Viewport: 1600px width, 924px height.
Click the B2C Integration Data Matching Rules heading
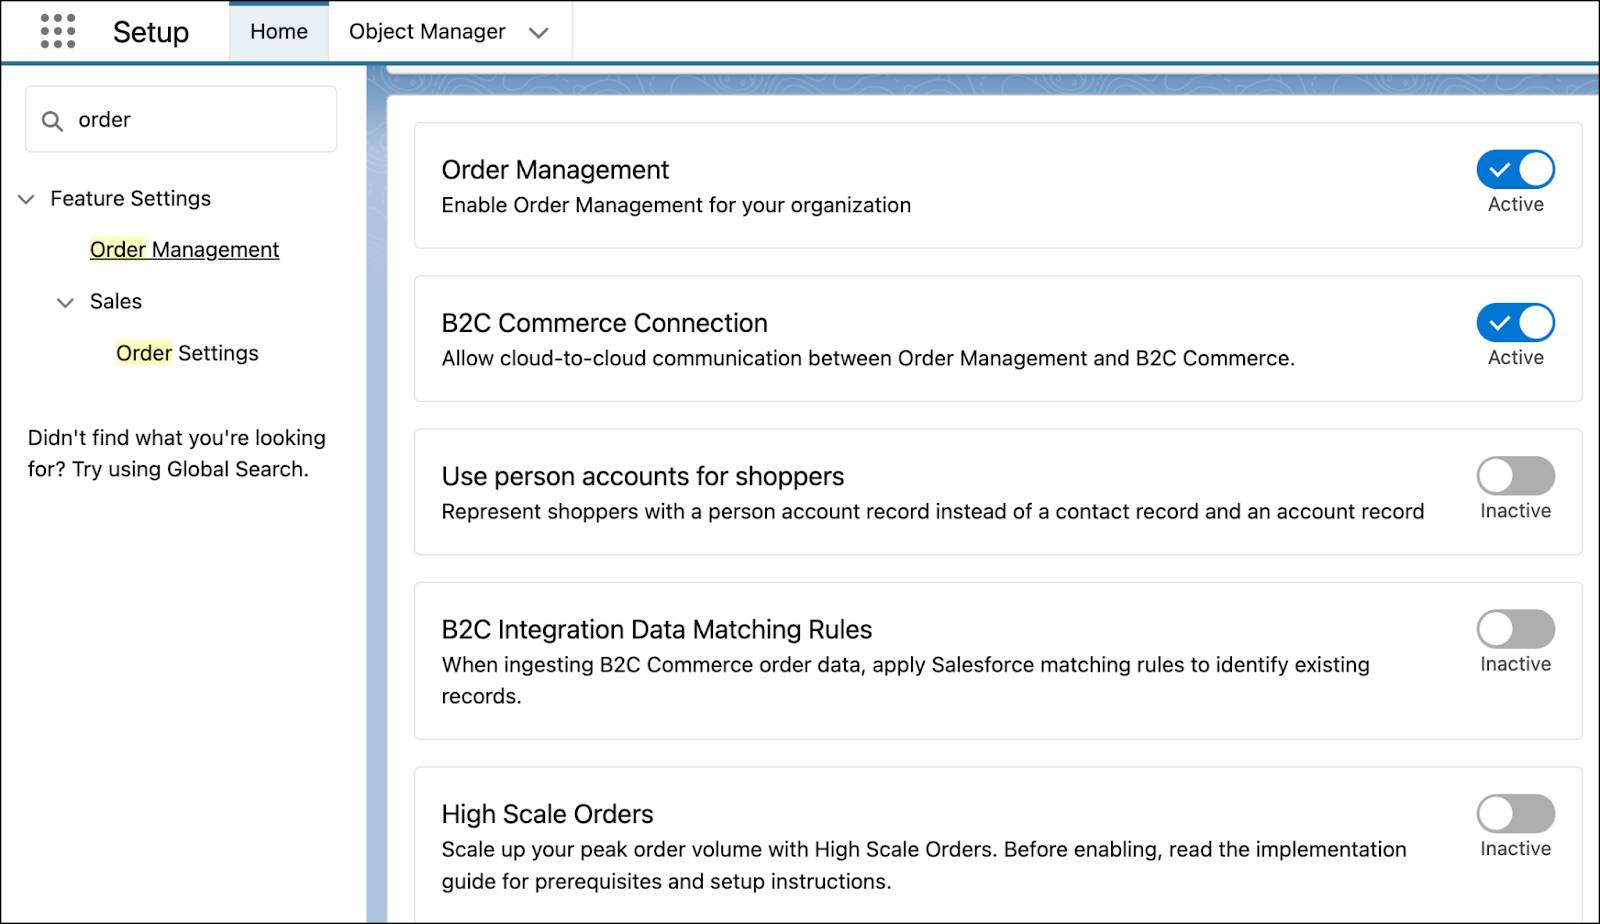pyautogui.click(x=657, y=629)
